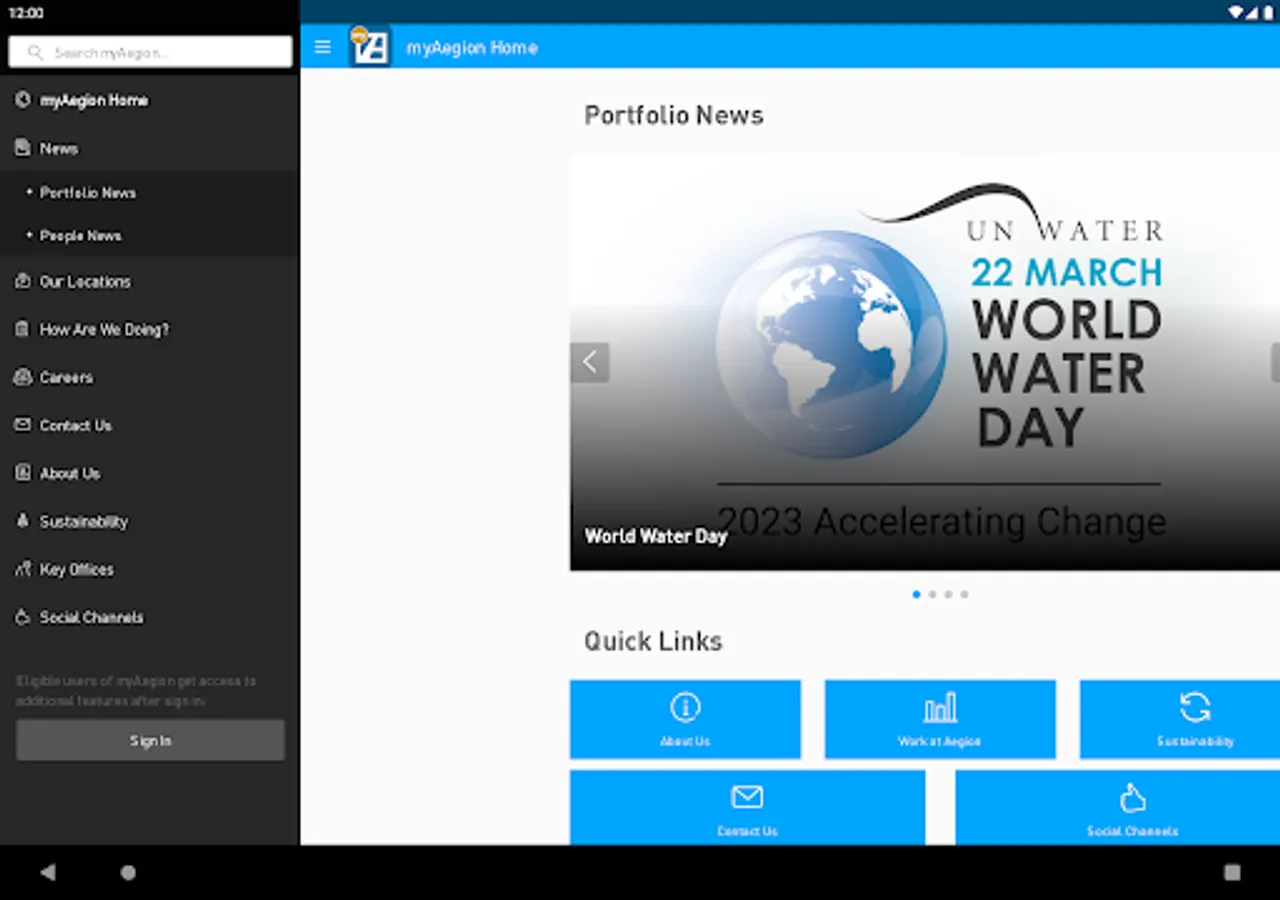Select the first carousel pagination dot
The image size is (1280, 900).
point(916,594)
